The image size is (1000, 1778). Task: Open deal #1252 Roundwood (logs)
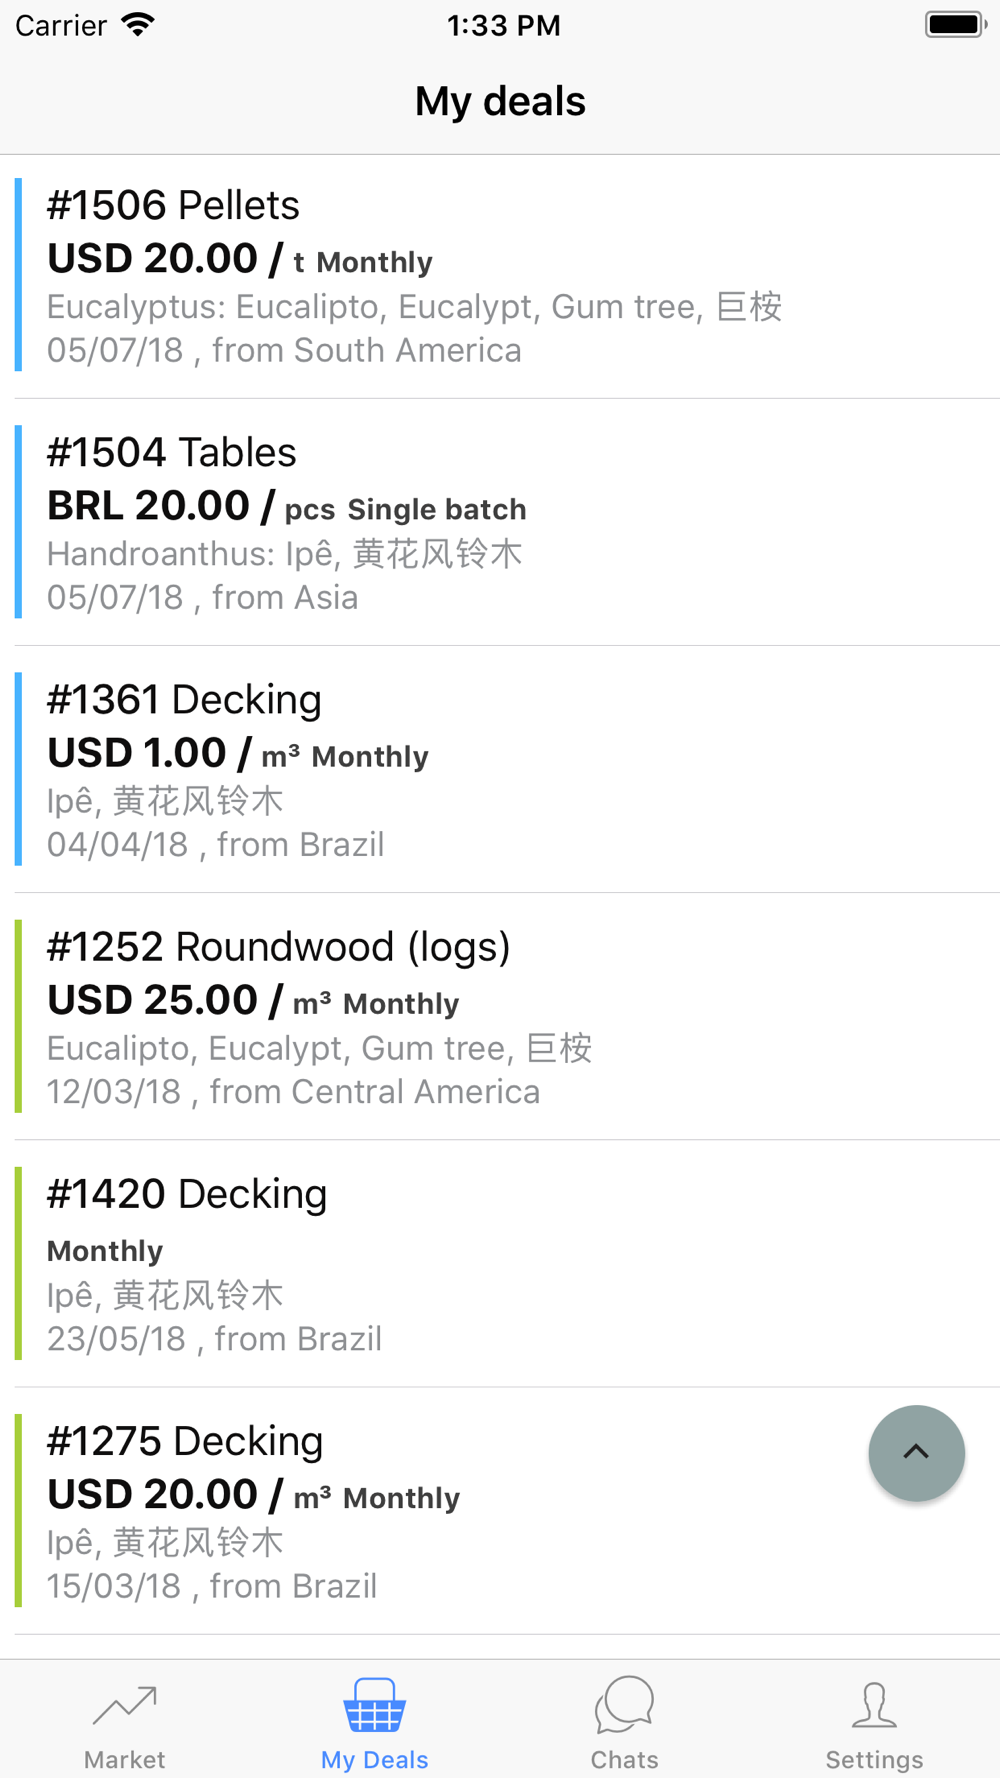278,947
